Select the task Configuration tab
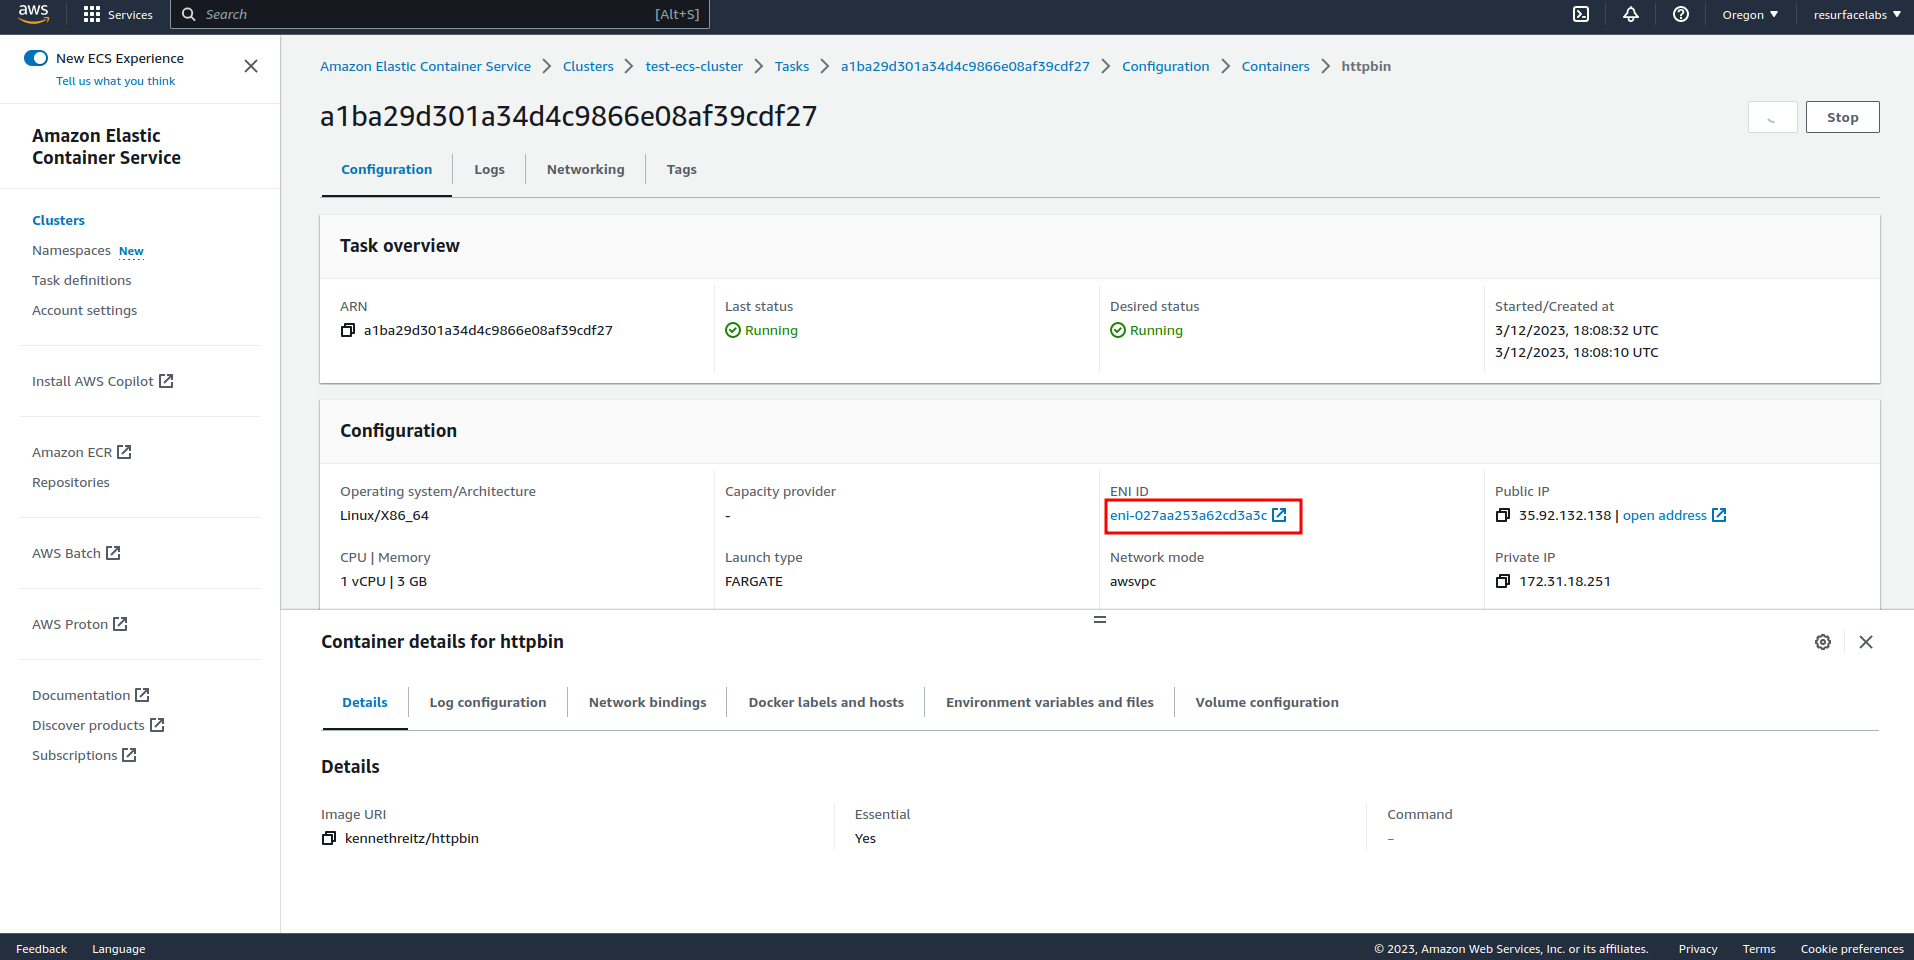 point(387,170)
